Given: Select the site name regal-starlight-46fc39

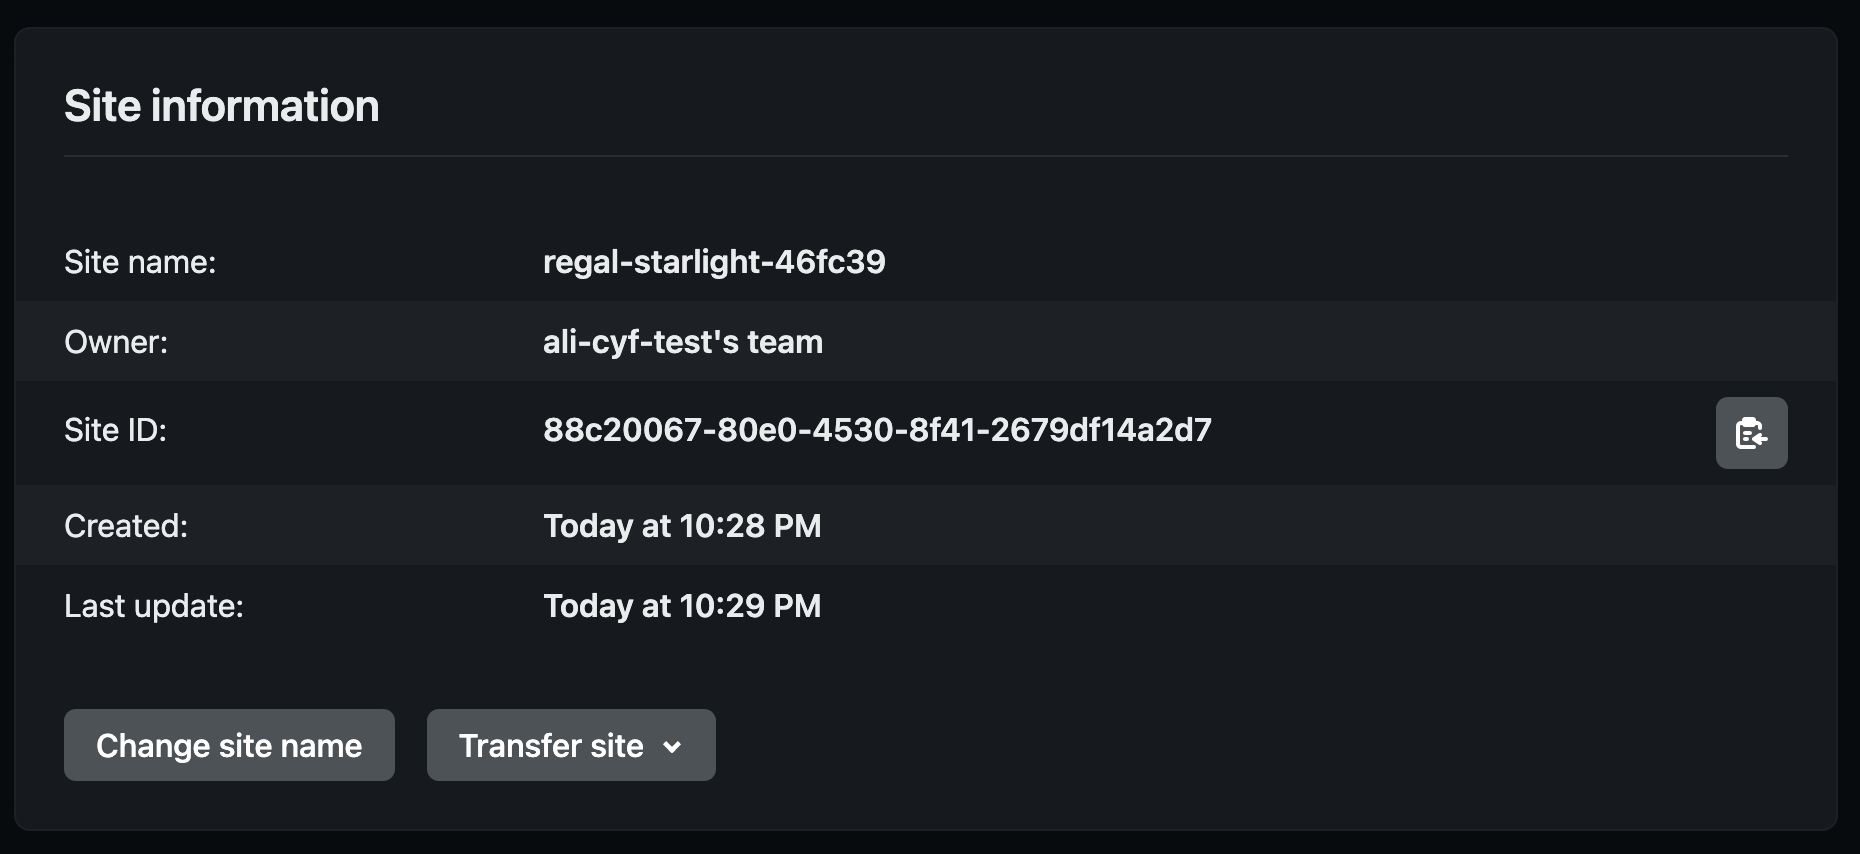Looking at the screenshot, I should 714,262.
